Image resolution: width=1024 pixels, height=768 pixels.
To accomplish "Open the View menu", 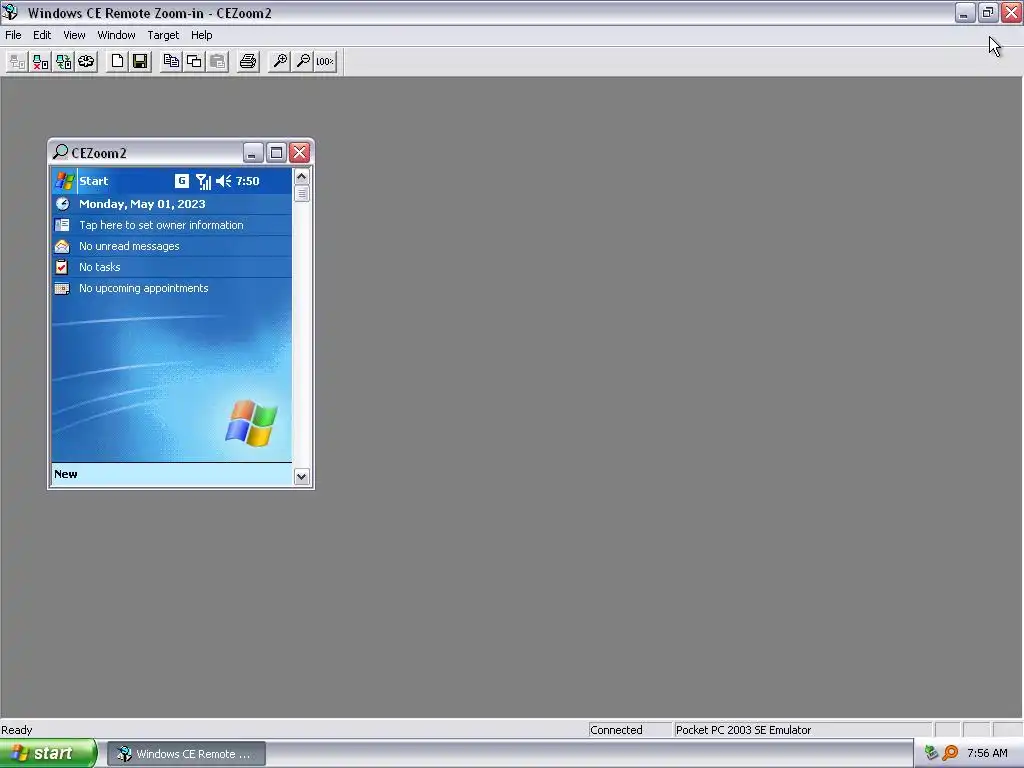I will tap(74, 35).
